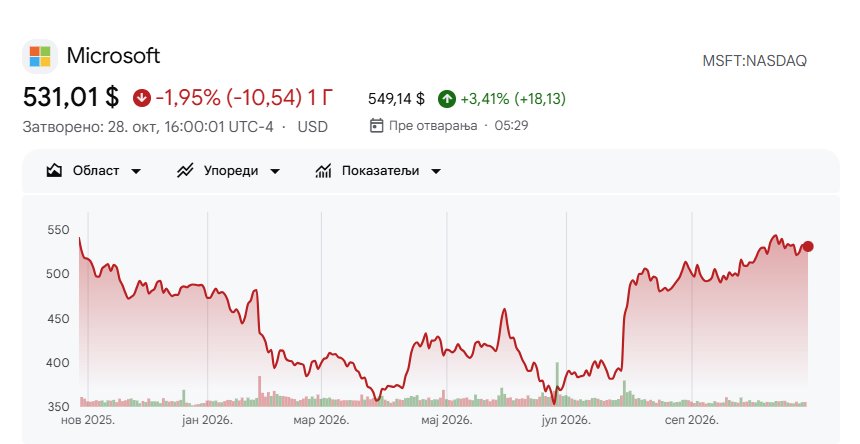Click the 450 y-axis value
The width and height of the screenshot is (860, 444).
[58, 318]
